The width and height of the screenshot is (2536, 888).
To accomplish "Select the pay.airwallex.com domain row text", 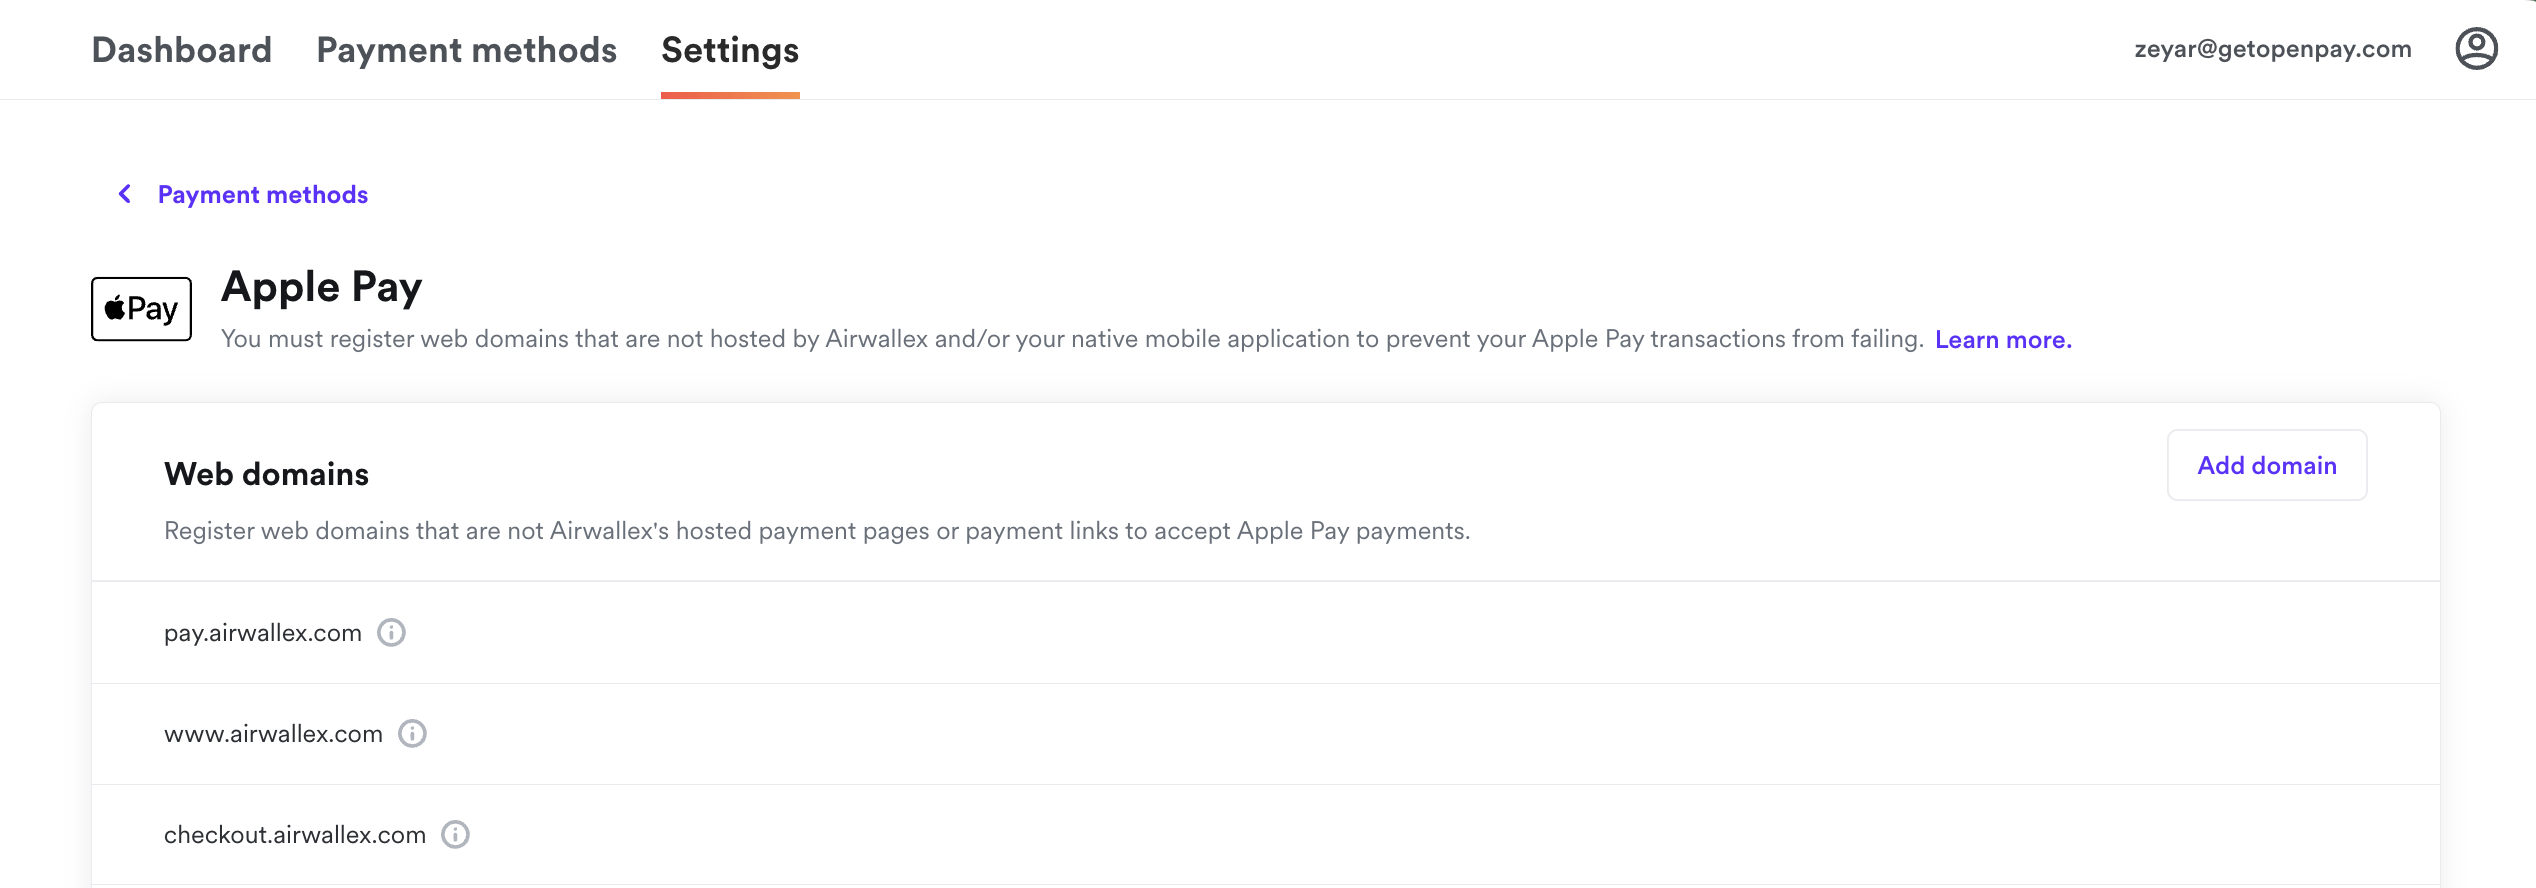I will (x=263, y=633).
